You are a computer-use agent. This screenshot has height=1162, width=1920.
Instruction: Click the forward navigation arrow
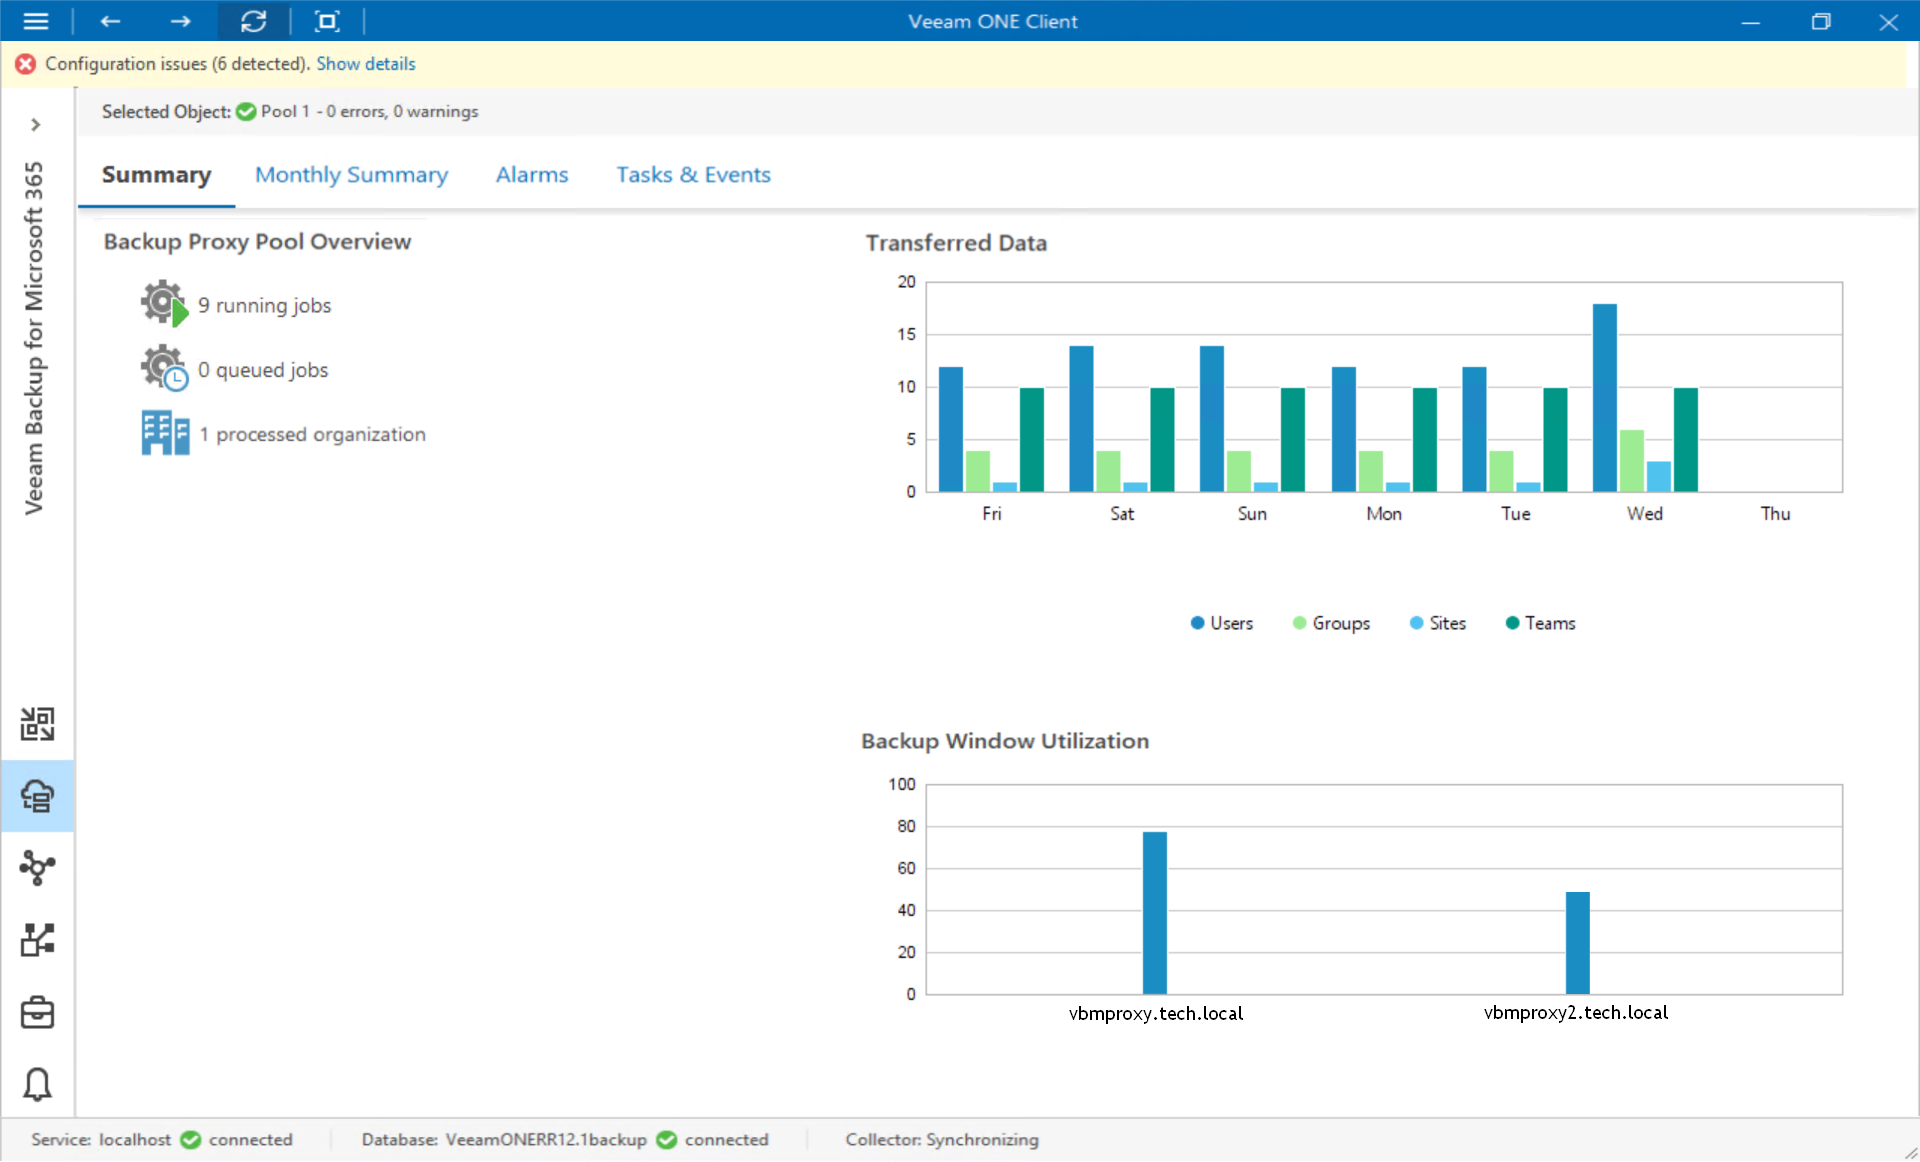[x=180, y=21]
